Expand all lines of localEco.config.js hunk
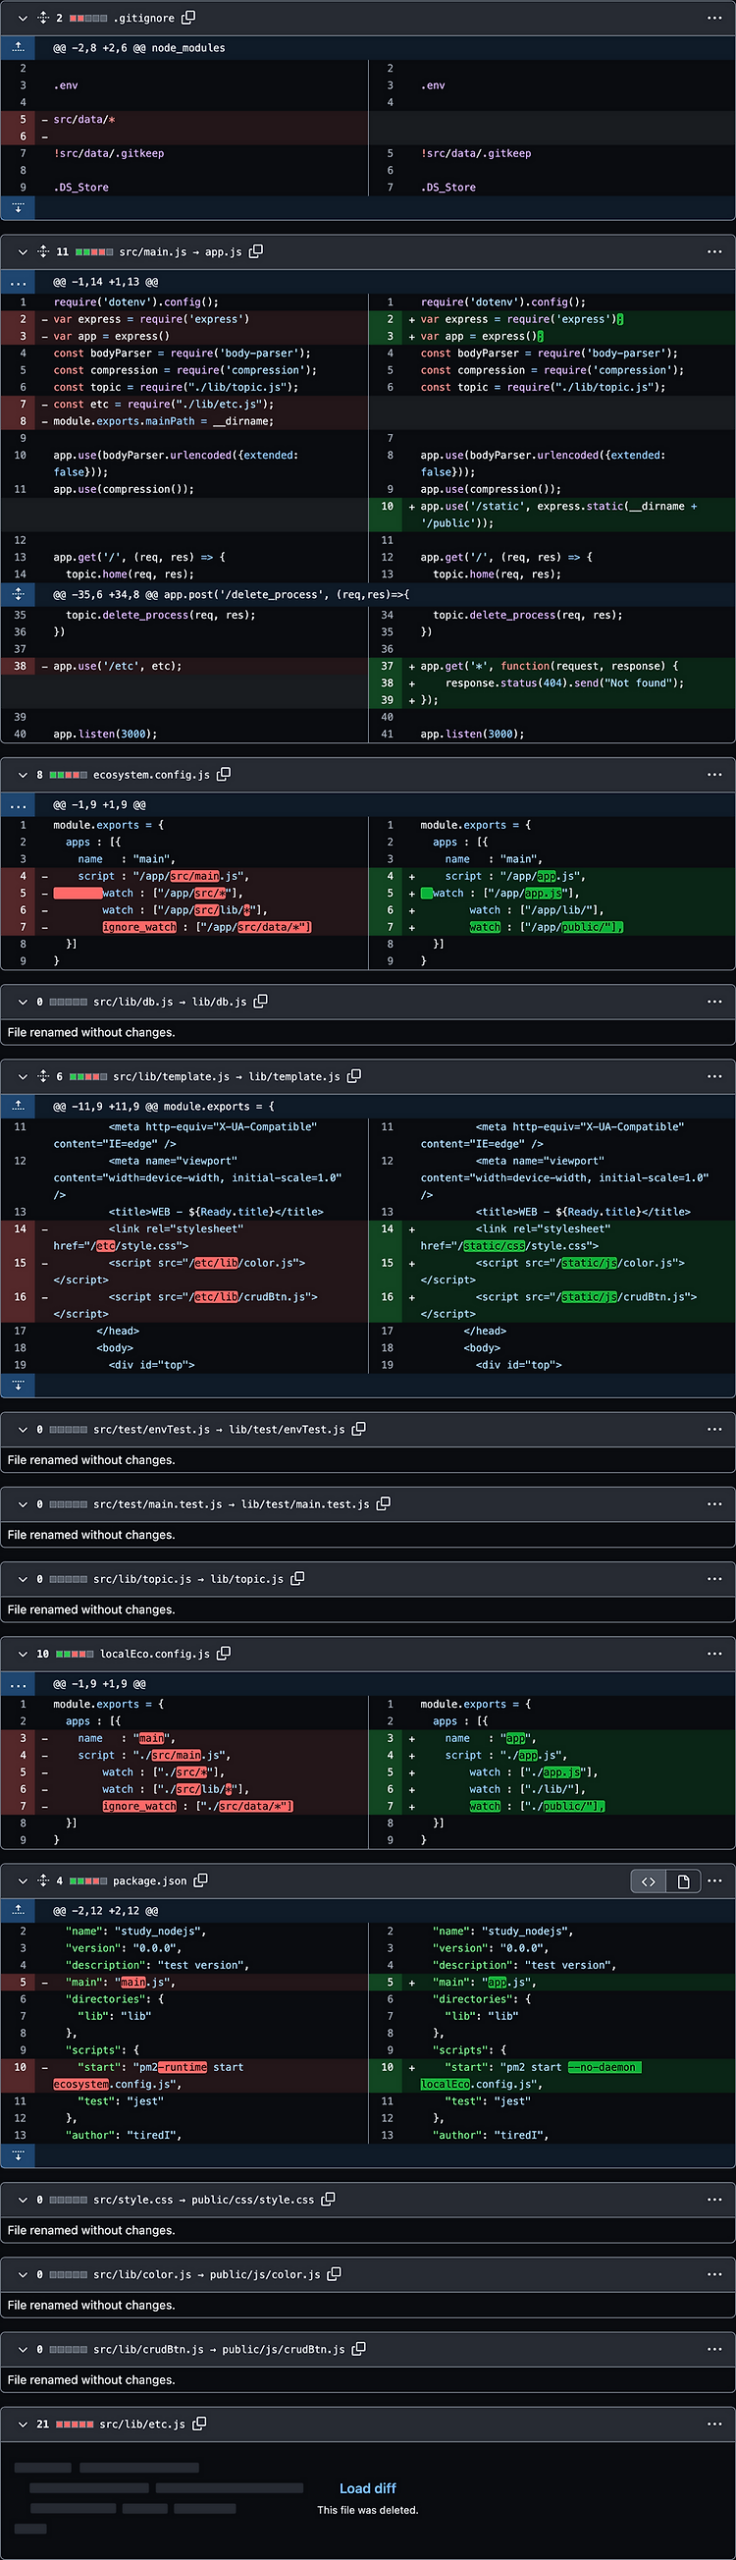This screenshot has height=2560, width=736. [18, 1683]
